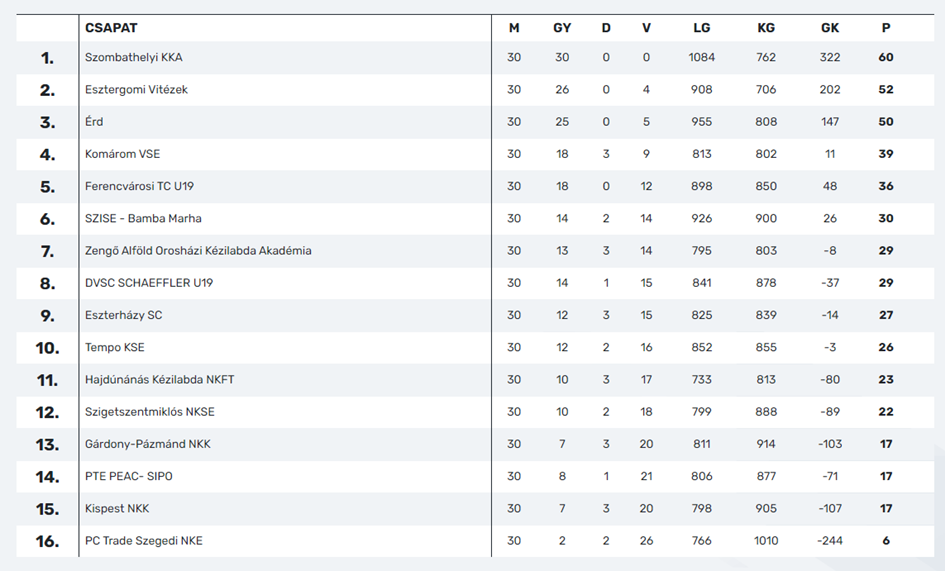Click the GK goal difference header
Image resolution: width=945 pixels, height=571 pixels.
[830, 28]
